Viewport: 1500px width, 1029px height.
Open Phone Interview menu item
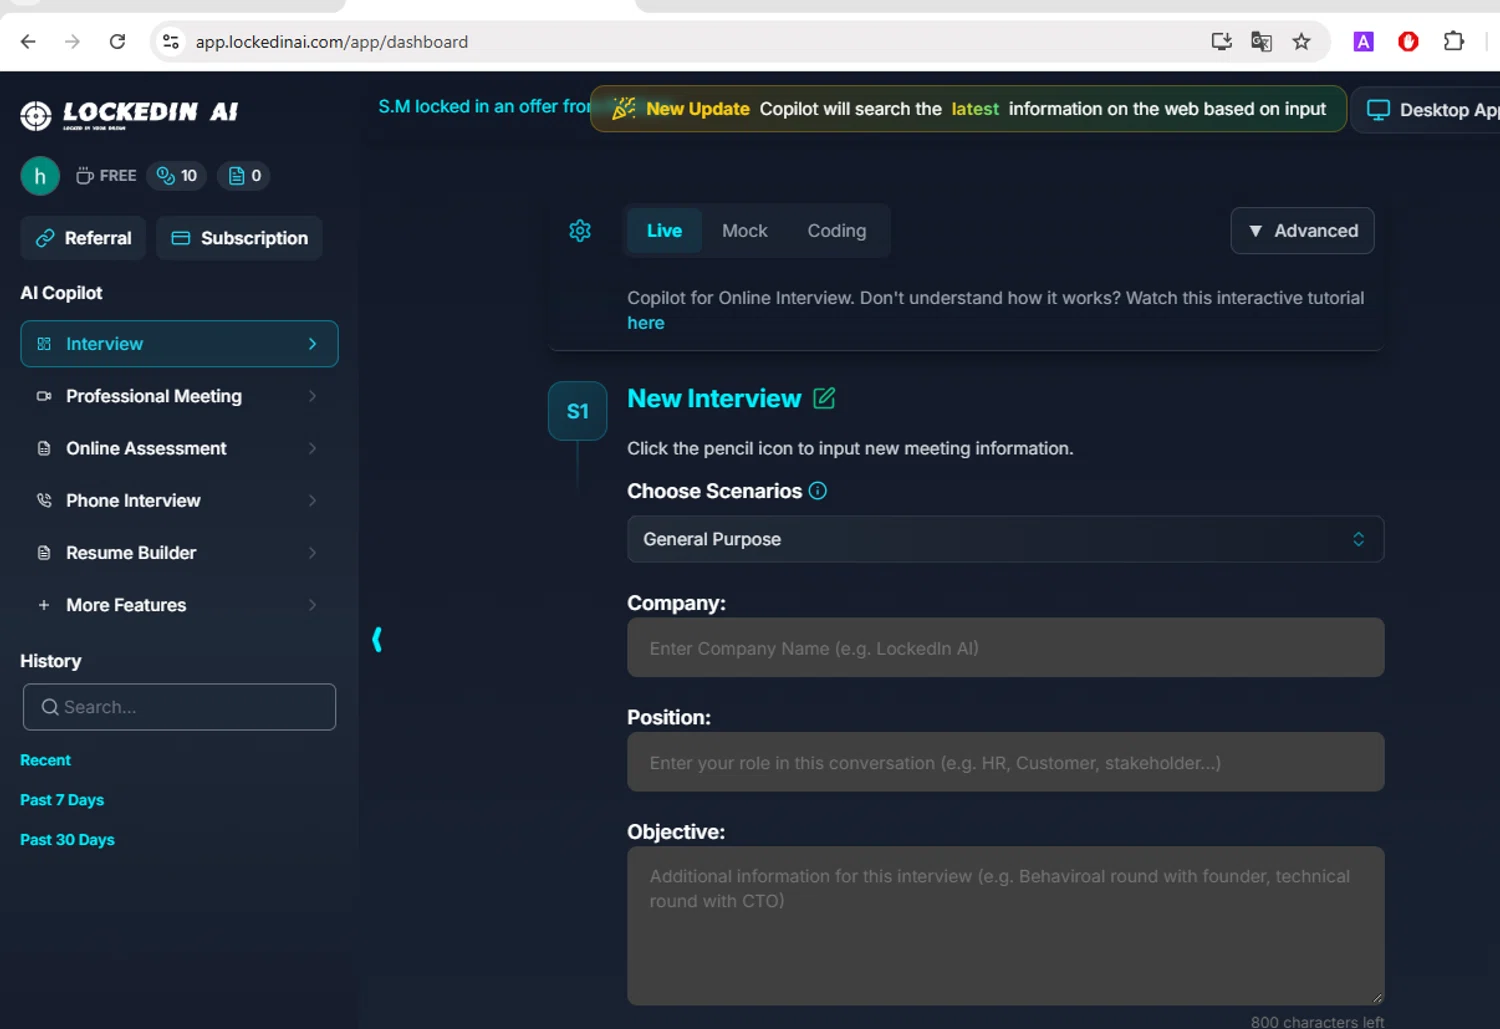click(179, 500)
